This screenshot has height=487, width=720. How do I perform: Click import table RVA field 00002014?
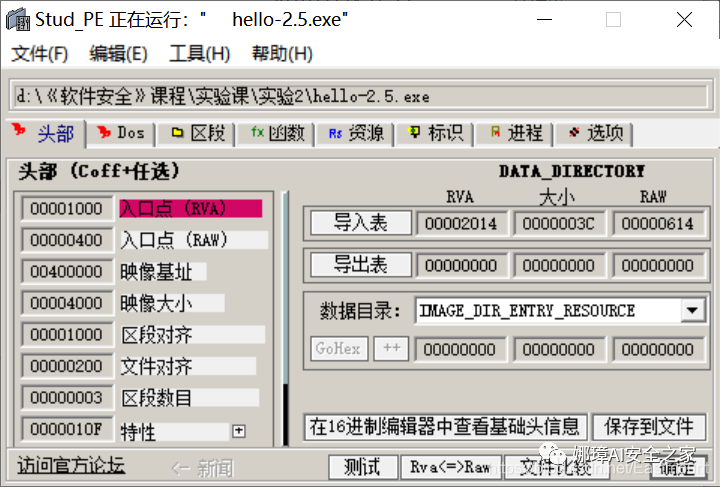461,224
